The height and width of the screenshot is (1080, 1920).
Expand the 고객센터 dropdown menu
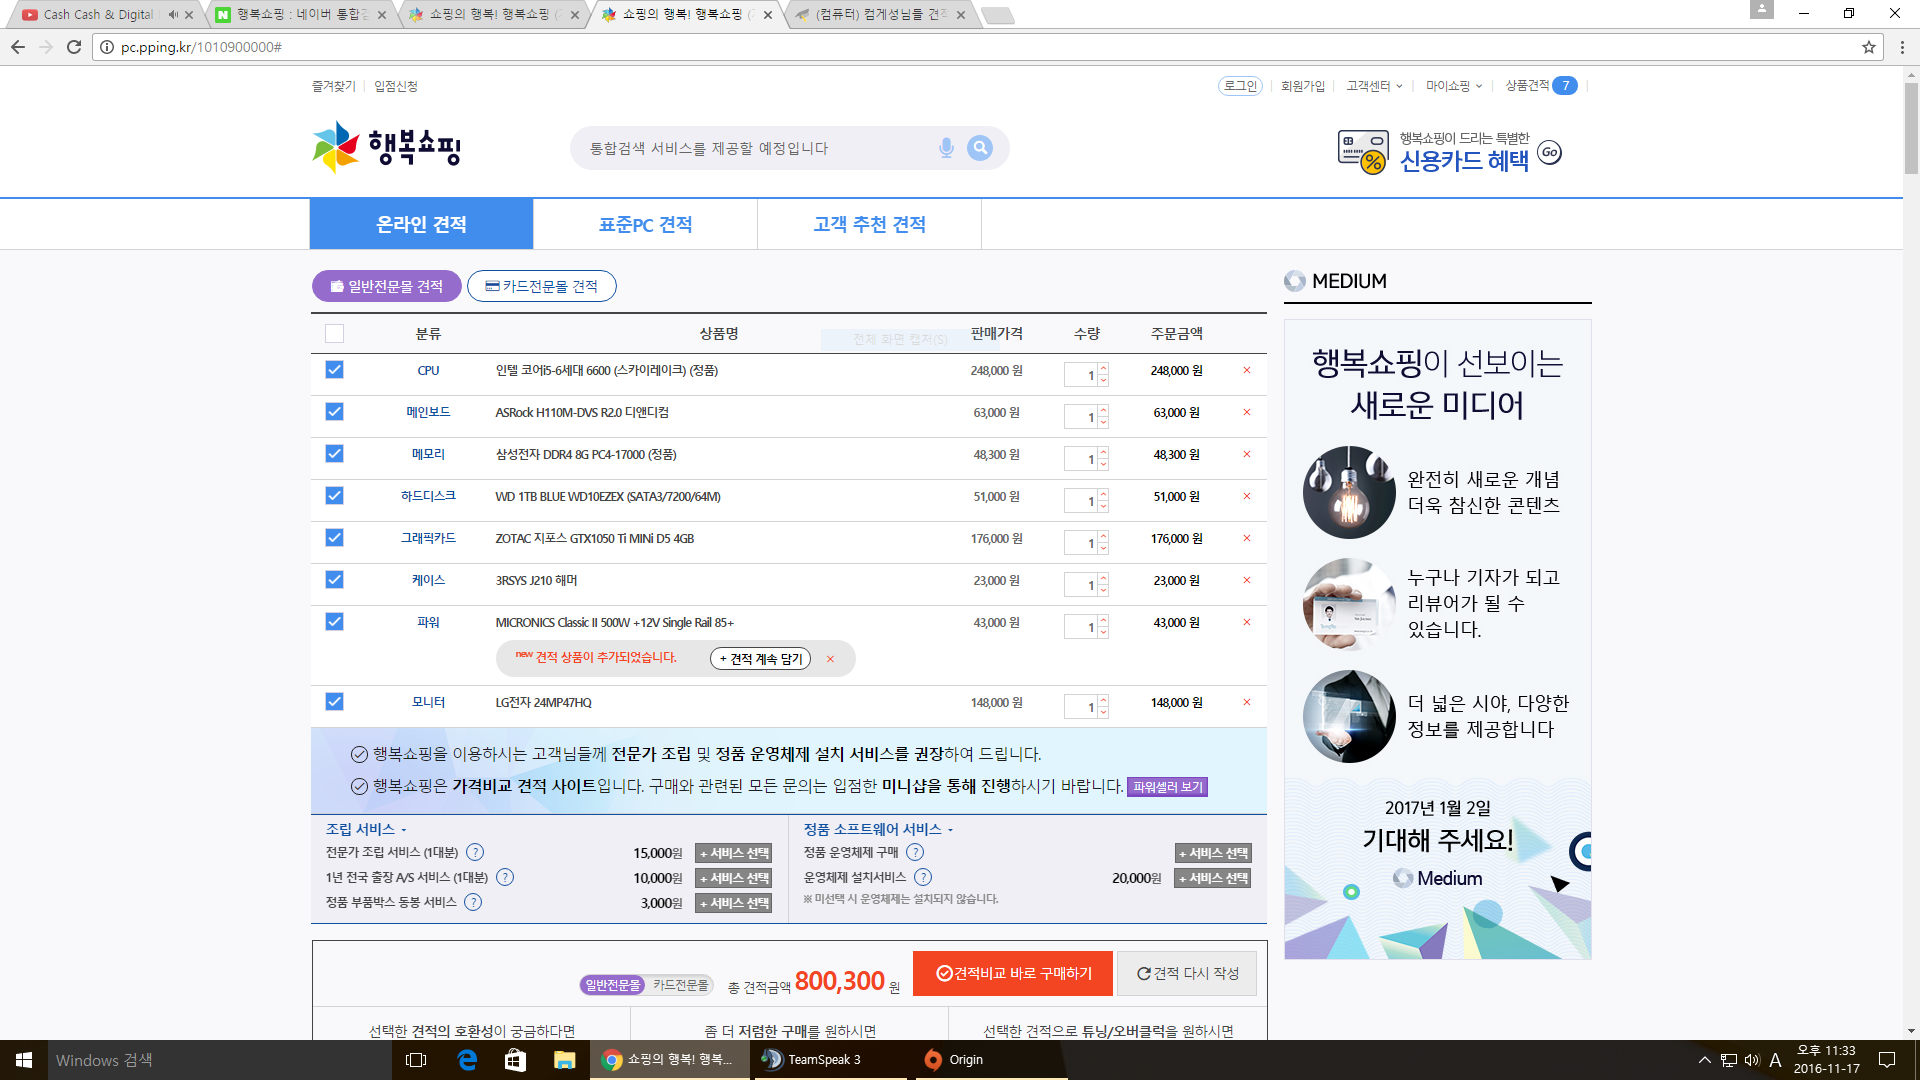tap(1375, 86)
